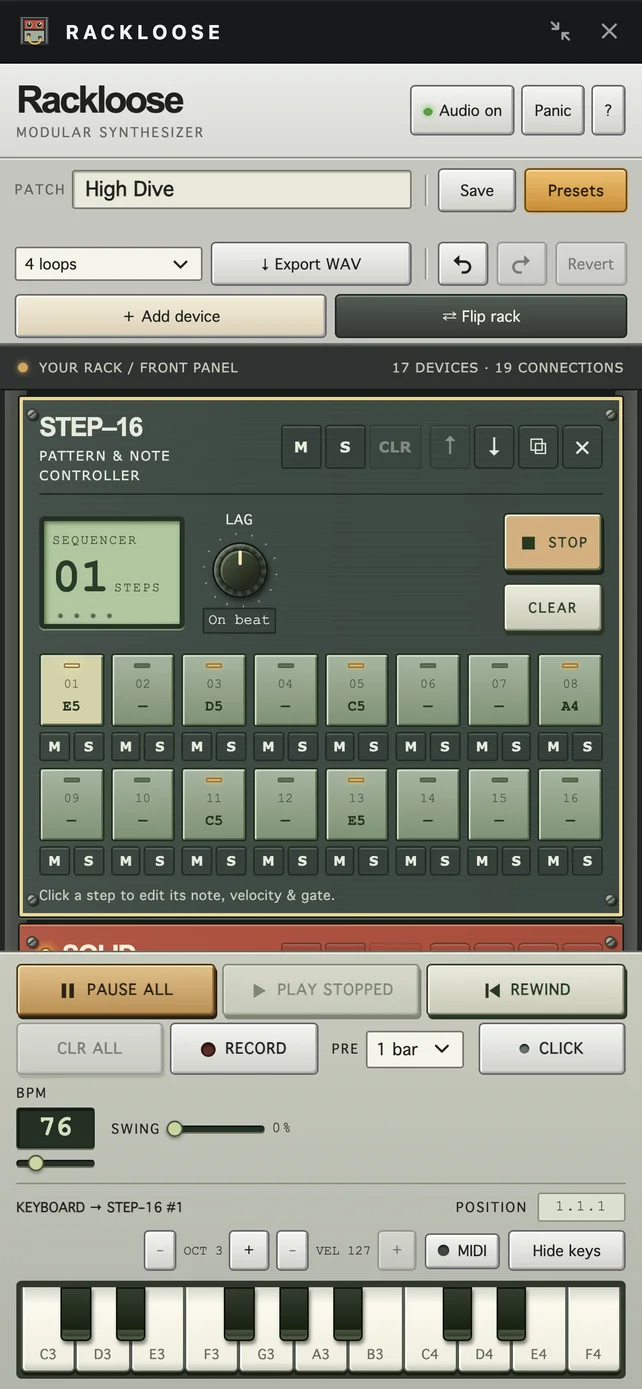Click the LAG knob

tap(240, 569)
